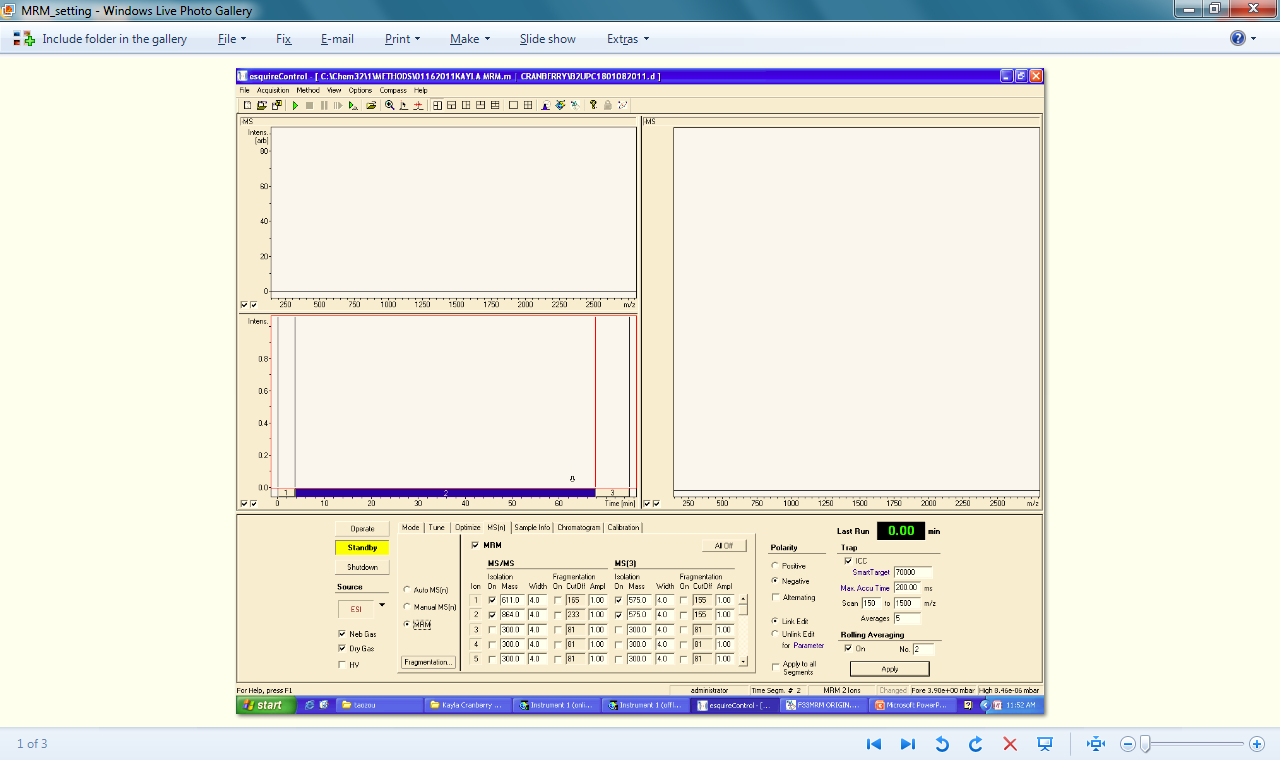
Task: Toggle the MRM checkbox in the MS(n) panel
Action: pyautogui.click(x=475, y=545)
